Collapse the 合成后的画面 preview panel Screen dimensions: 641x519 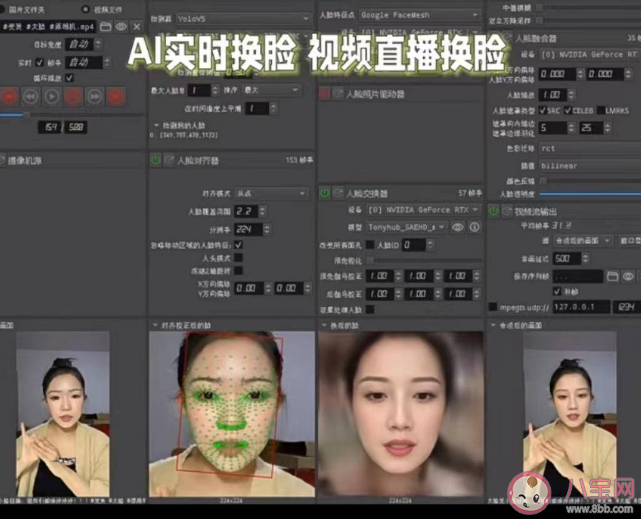pos(493,325)
